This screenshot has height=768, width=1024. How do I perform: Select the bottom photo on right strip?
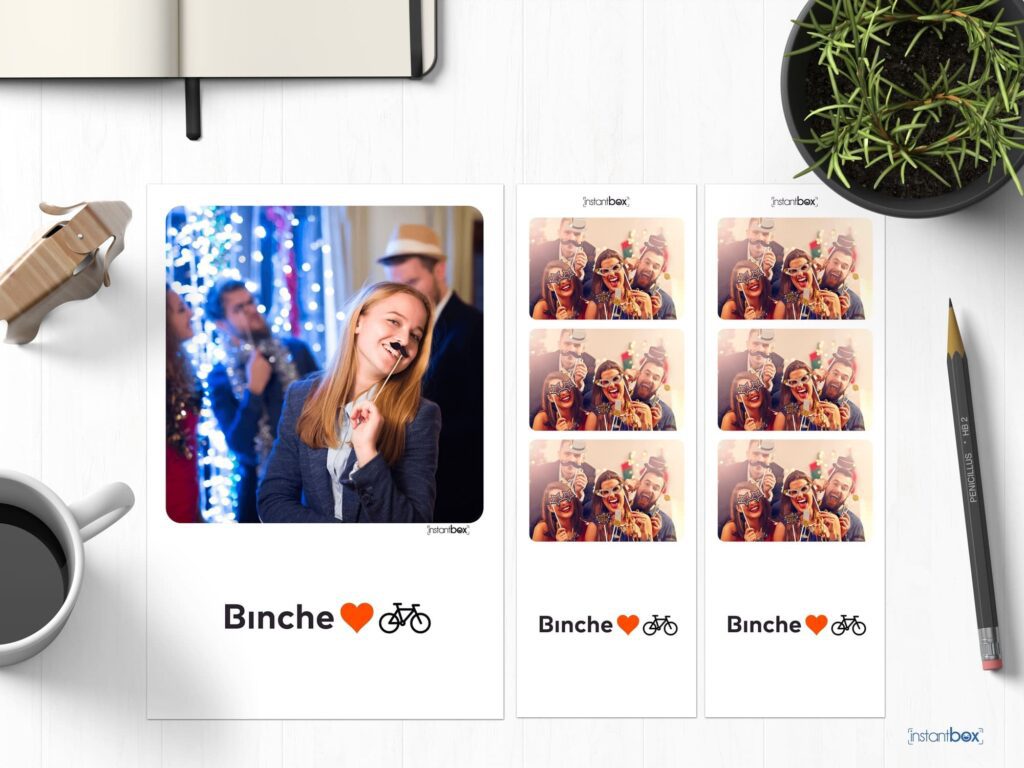(x=795, y=490)
